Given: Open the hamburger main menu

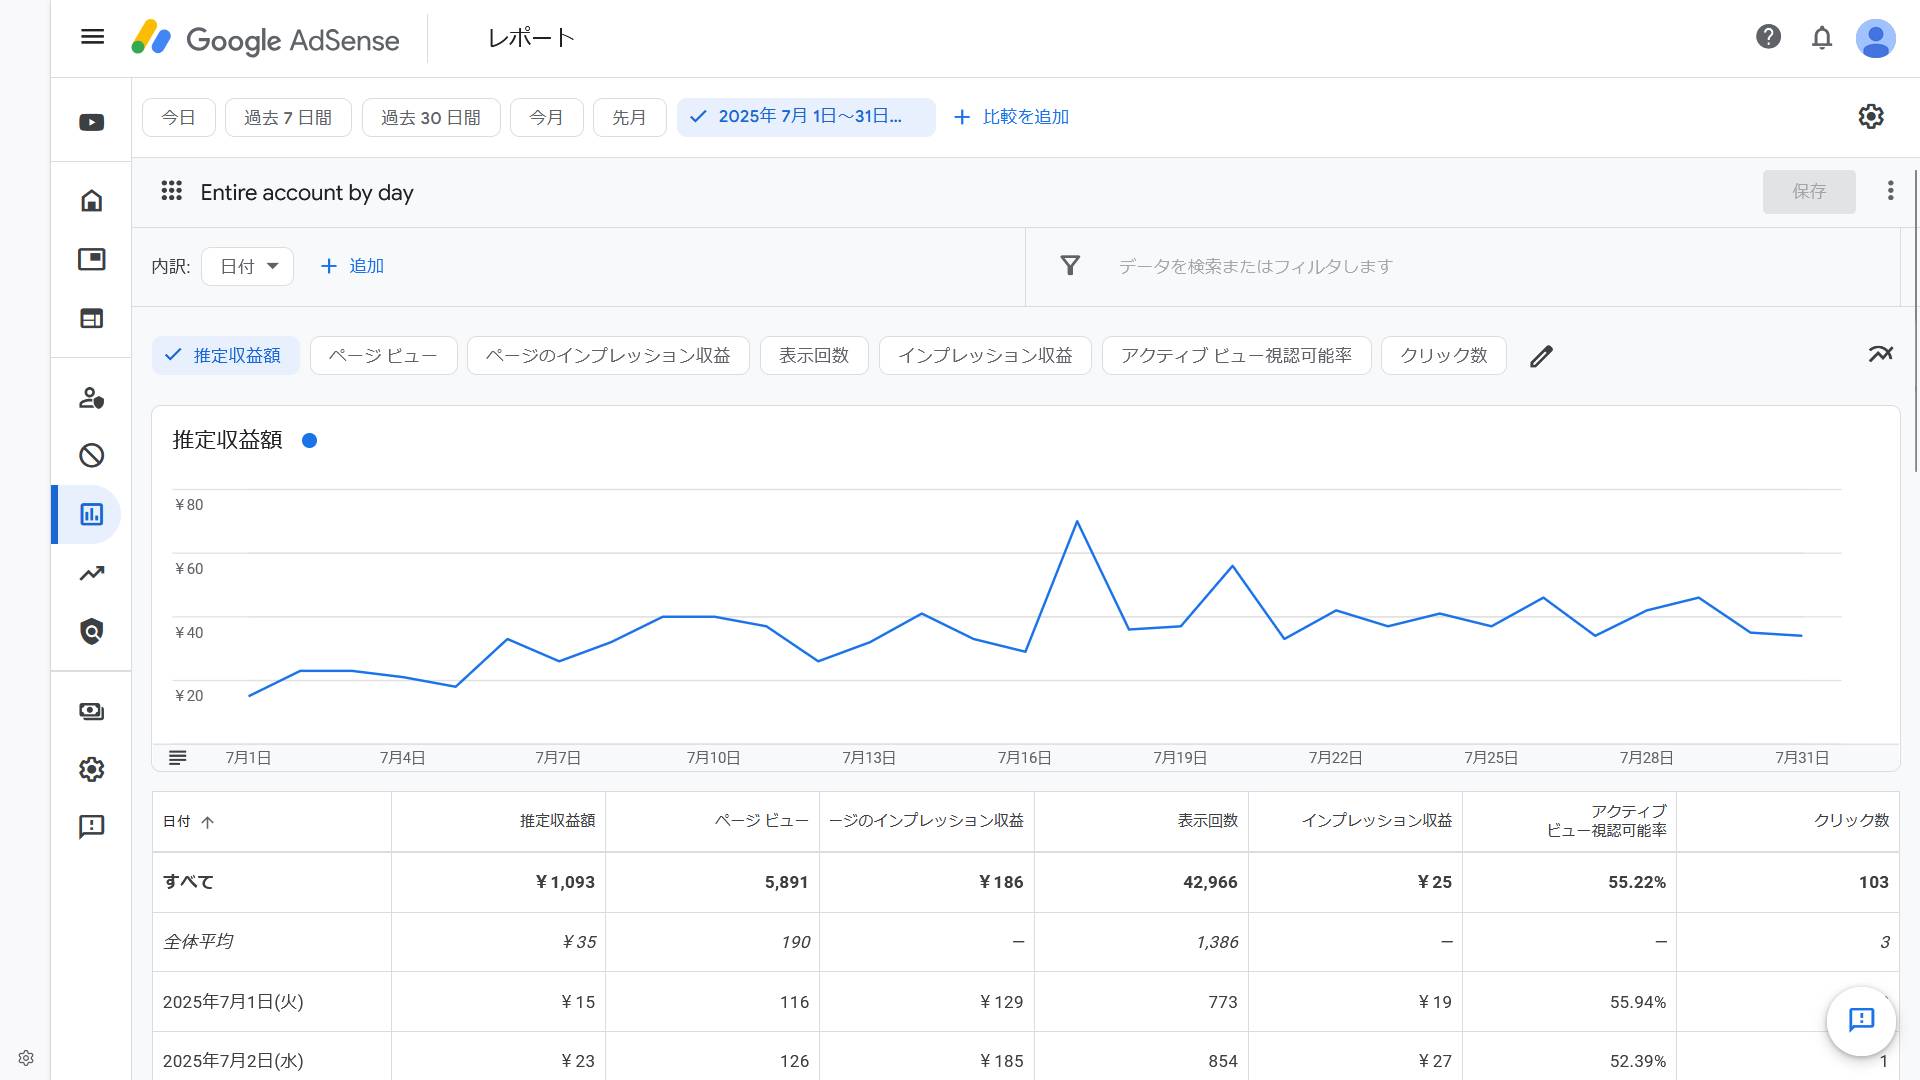Looking at the screenshot, I should click(x=92, y=37).
